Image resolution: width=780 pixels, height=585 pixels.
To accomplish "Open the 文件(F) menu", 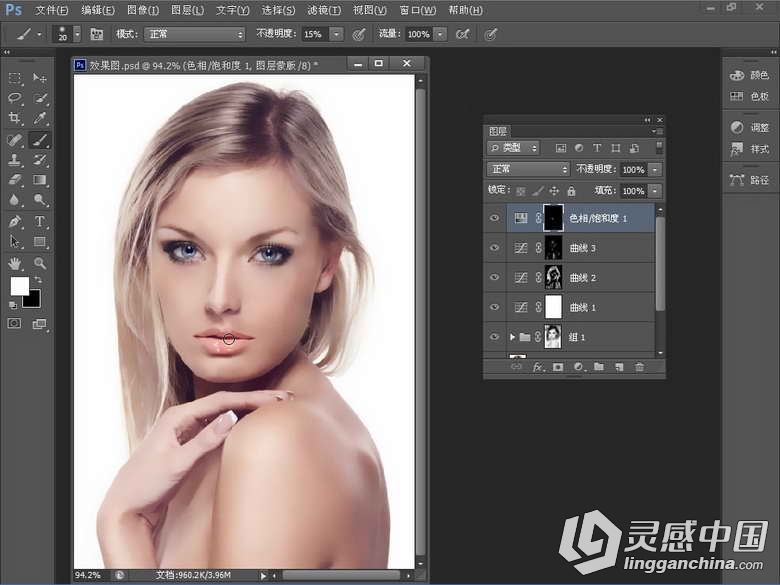I will [51, 10].
